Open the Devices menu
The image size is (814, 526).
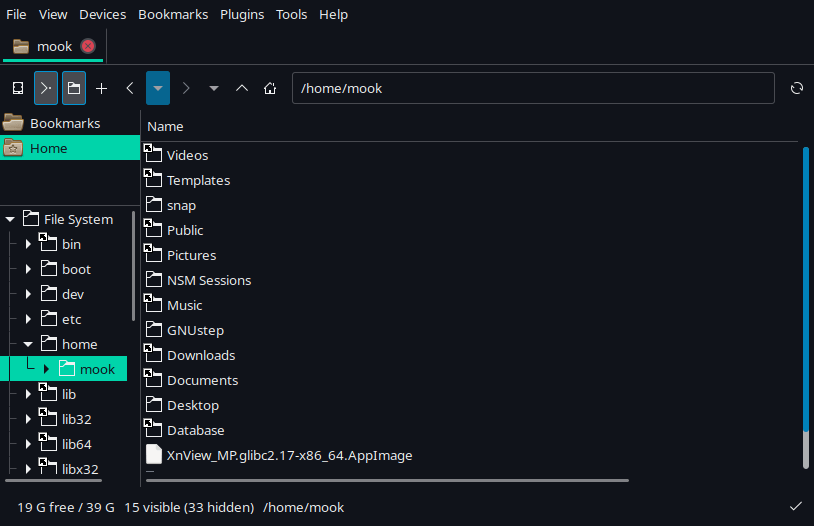pyautogui.click(x=103, y=15)
